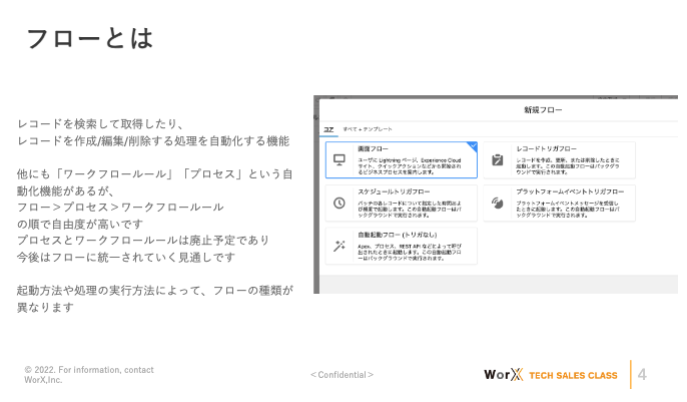The image size is (687, 402).
Task: Click the 新規フロー dialog heading
Action: [x=543, y=109]
